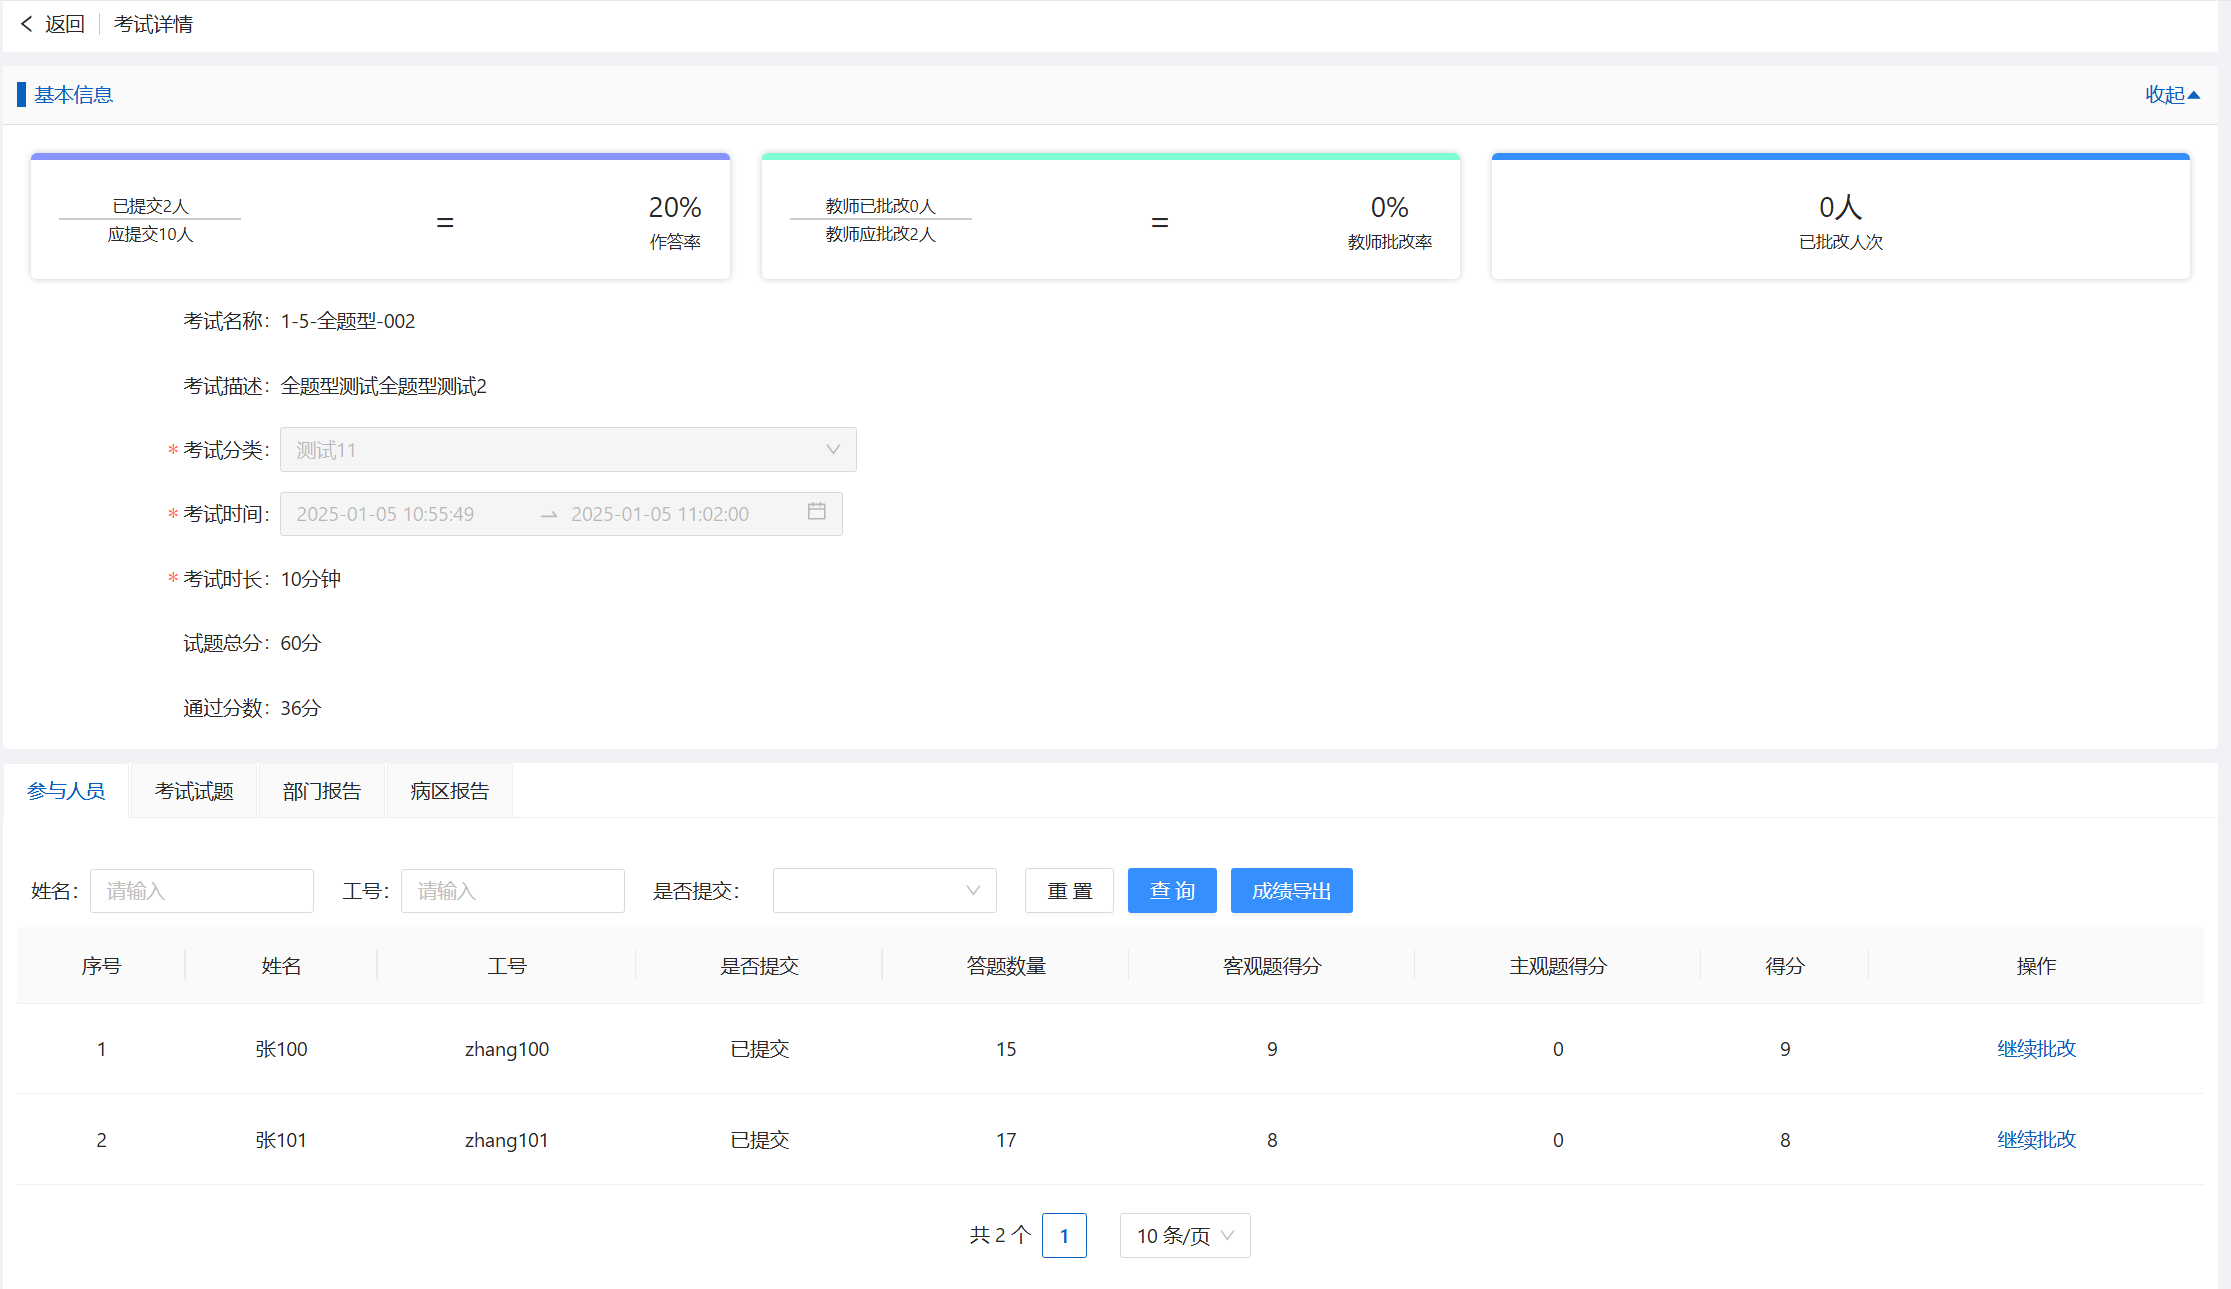Select the participants tab
The width and height of the screenshot is (2231, 1289).
[x=66, y=791]
